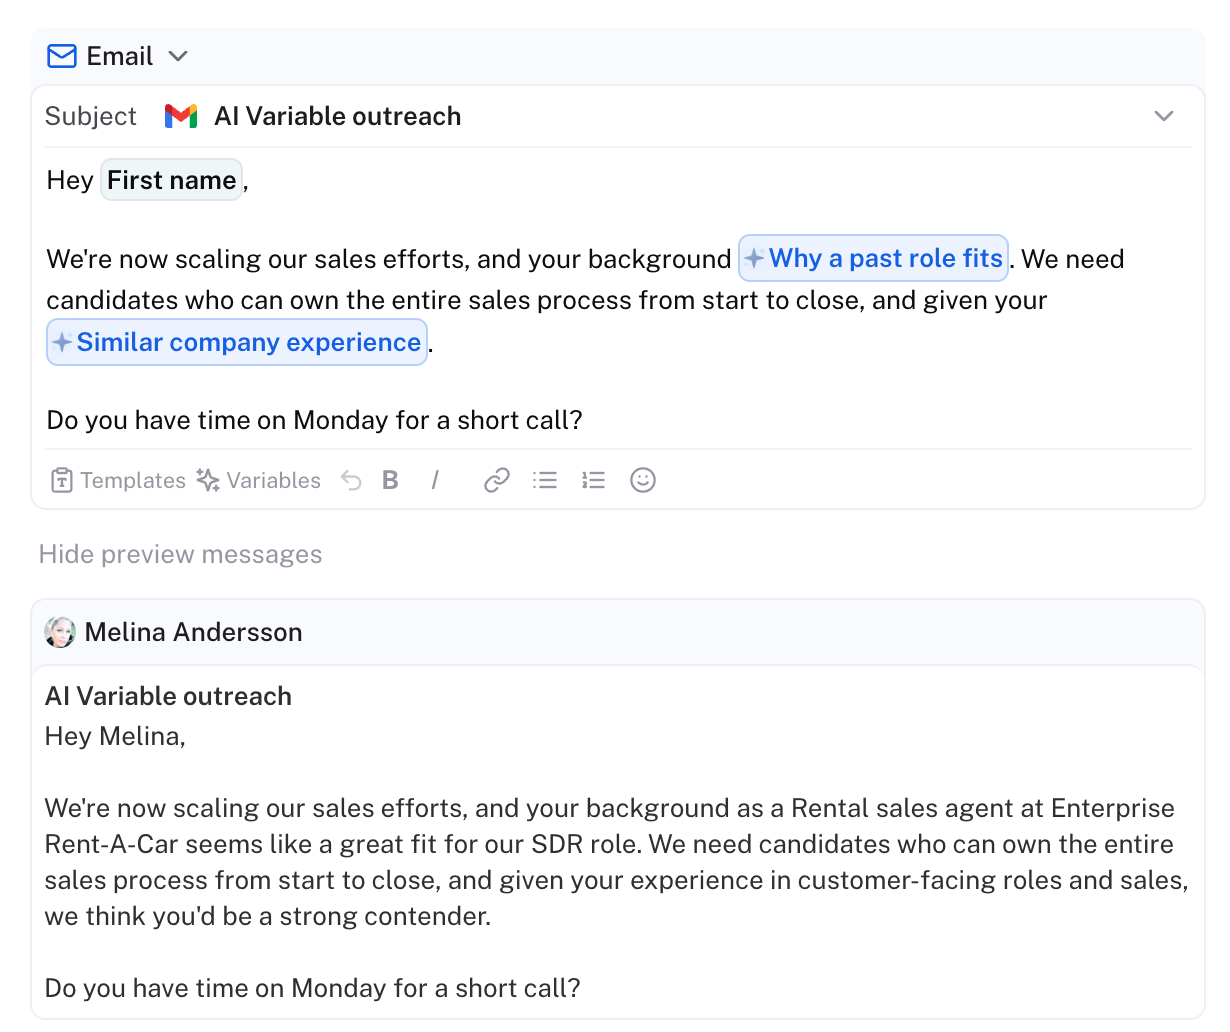
Task: Select the First name variable chip
Action: [x=171, y=180]
